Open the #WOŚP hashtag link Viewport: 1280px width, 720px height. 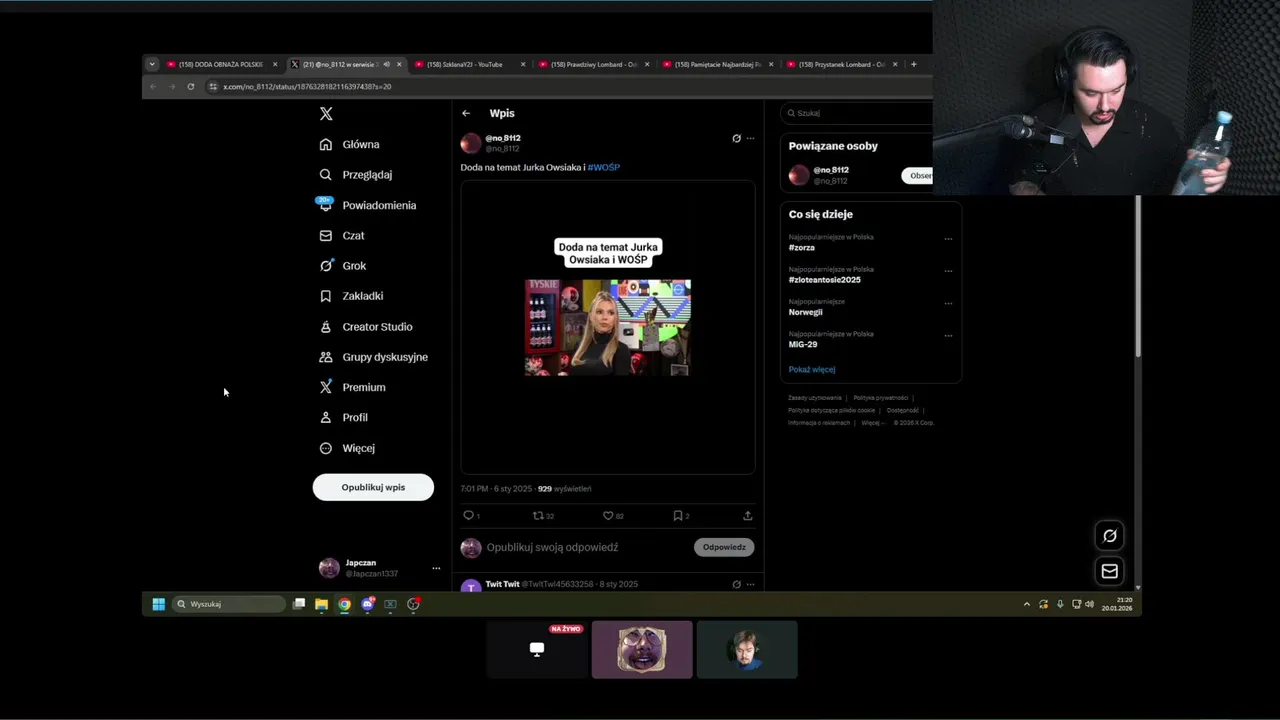(x=604, y=167)
